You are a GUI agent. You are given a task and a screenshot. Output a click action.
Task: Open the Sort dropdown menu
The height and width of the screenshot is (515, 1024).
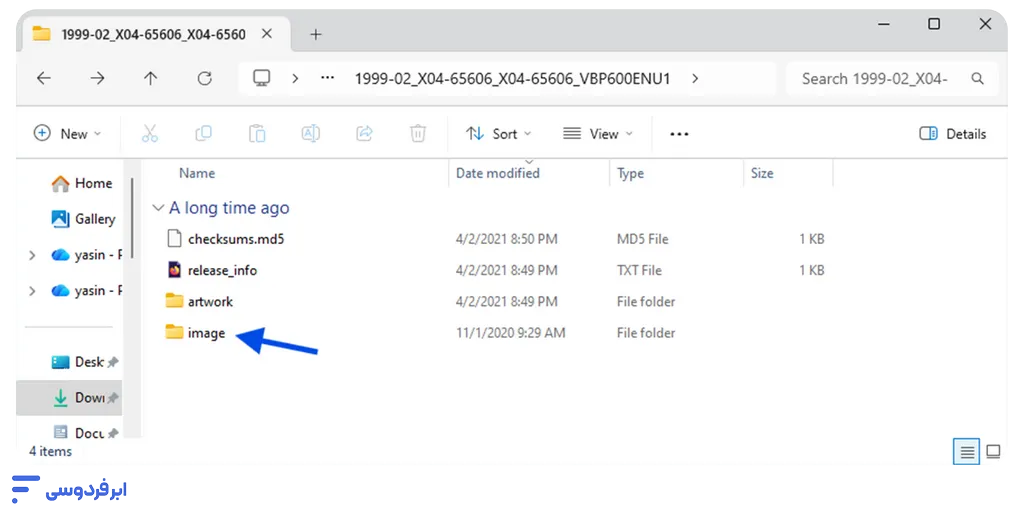point(499,133)
